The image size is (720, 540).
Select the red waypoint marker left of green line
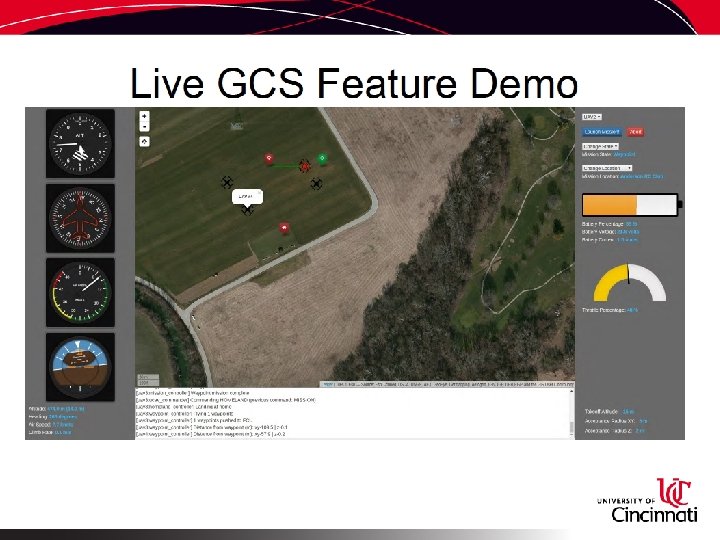pos(269,159)
